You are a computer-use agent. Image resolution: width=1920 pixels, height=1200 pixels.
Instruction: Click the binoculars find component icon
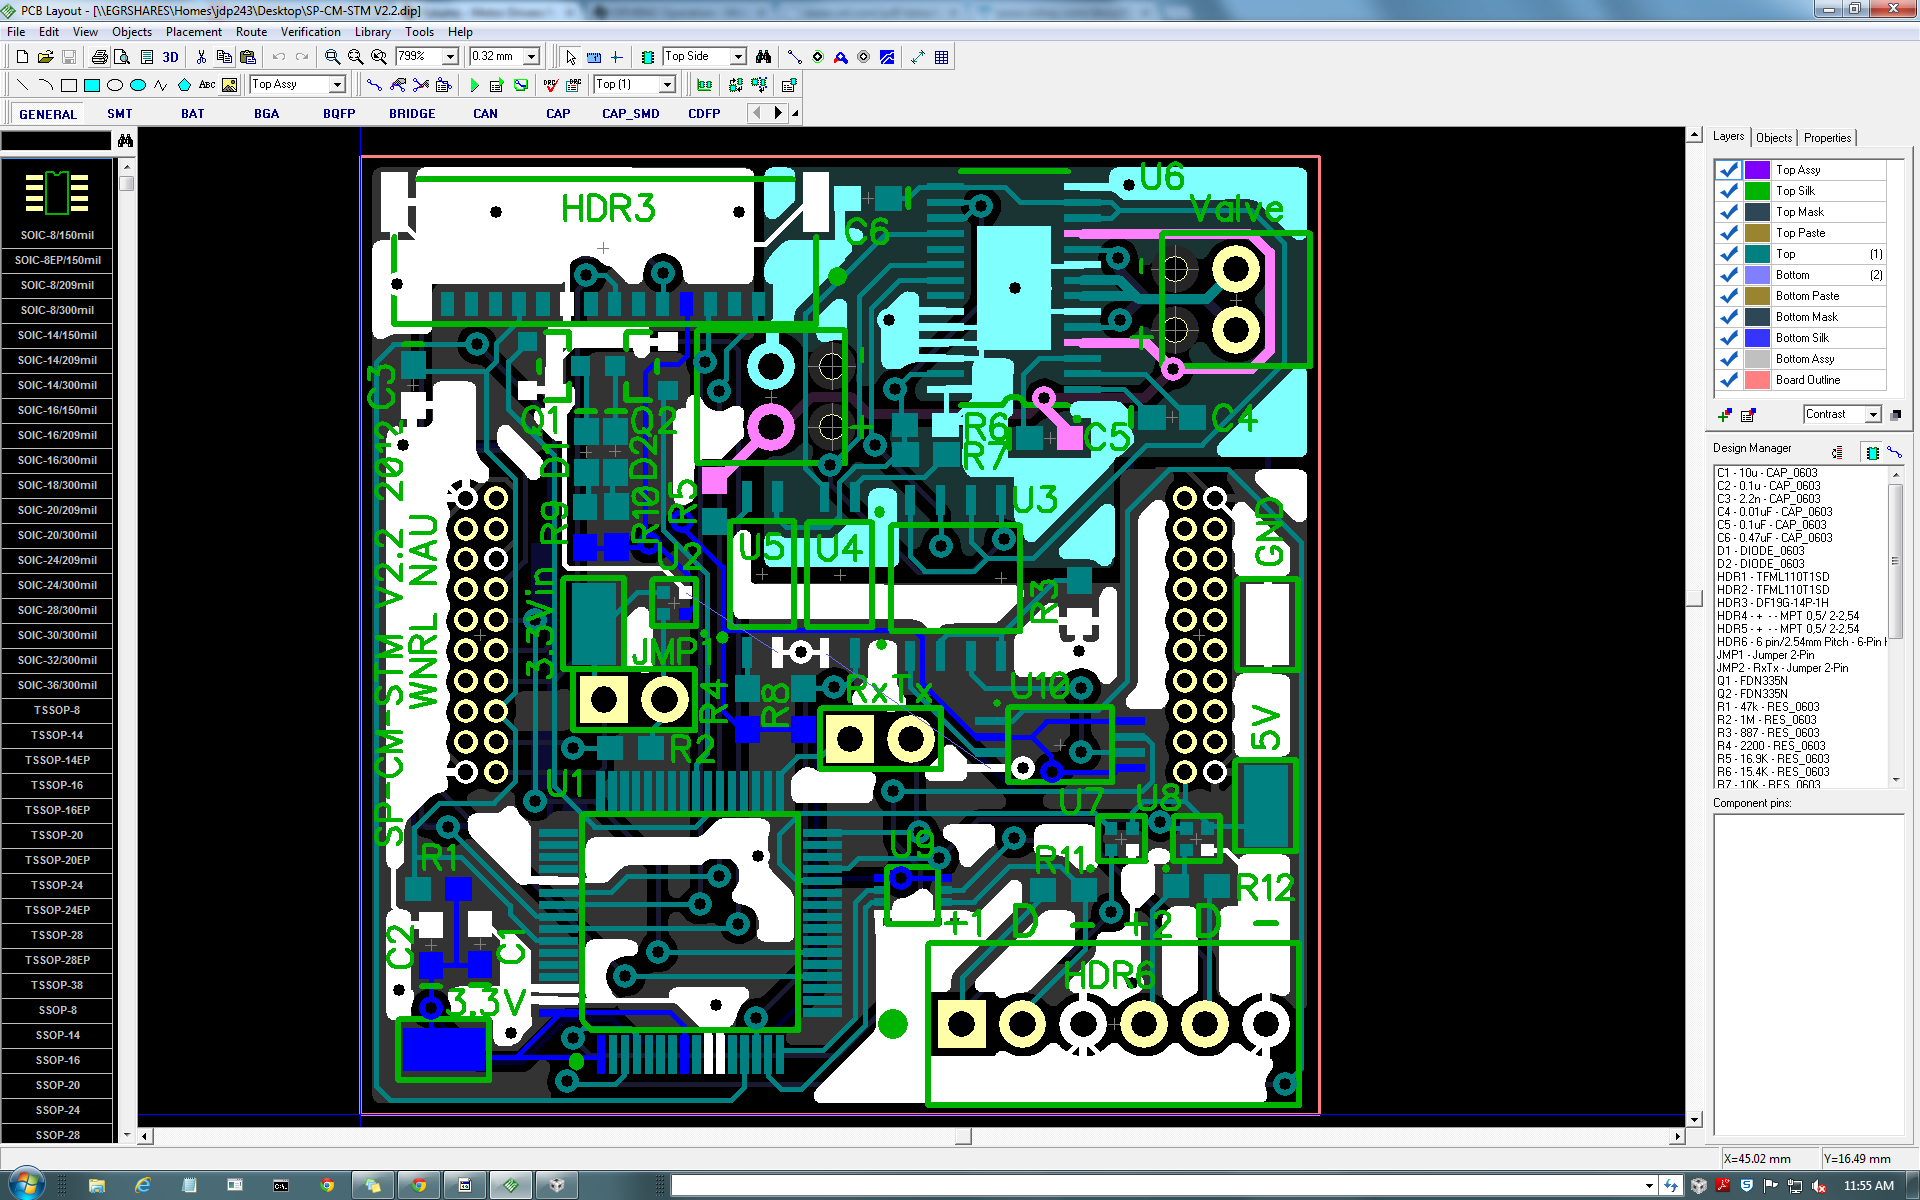[763, 57]
